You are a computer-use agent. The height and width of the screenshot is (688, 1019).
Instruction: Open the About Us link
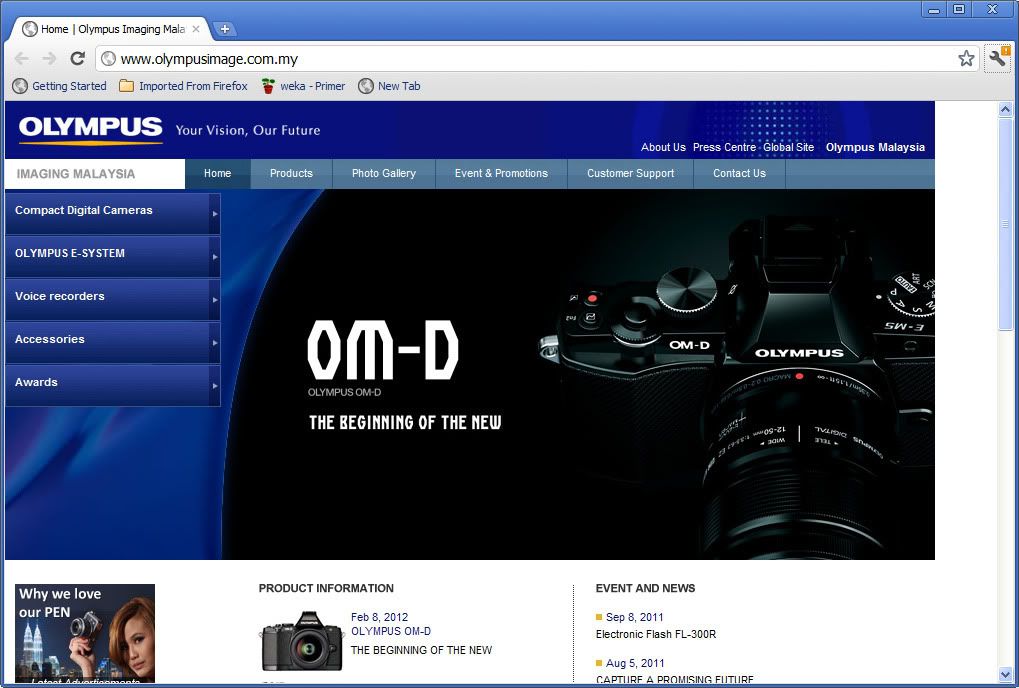coord(663,147)
